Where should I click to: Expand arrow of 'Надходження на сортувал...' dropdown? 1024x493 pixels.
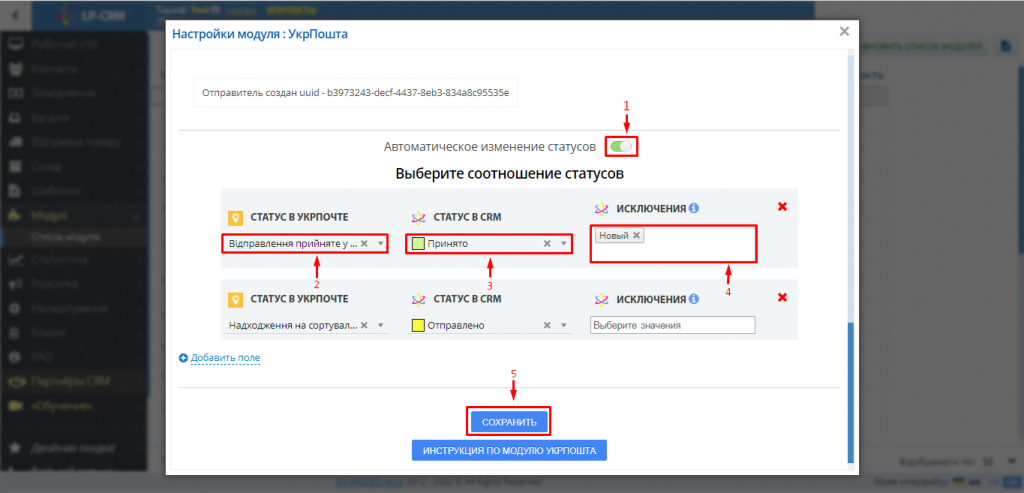[381, 325]
